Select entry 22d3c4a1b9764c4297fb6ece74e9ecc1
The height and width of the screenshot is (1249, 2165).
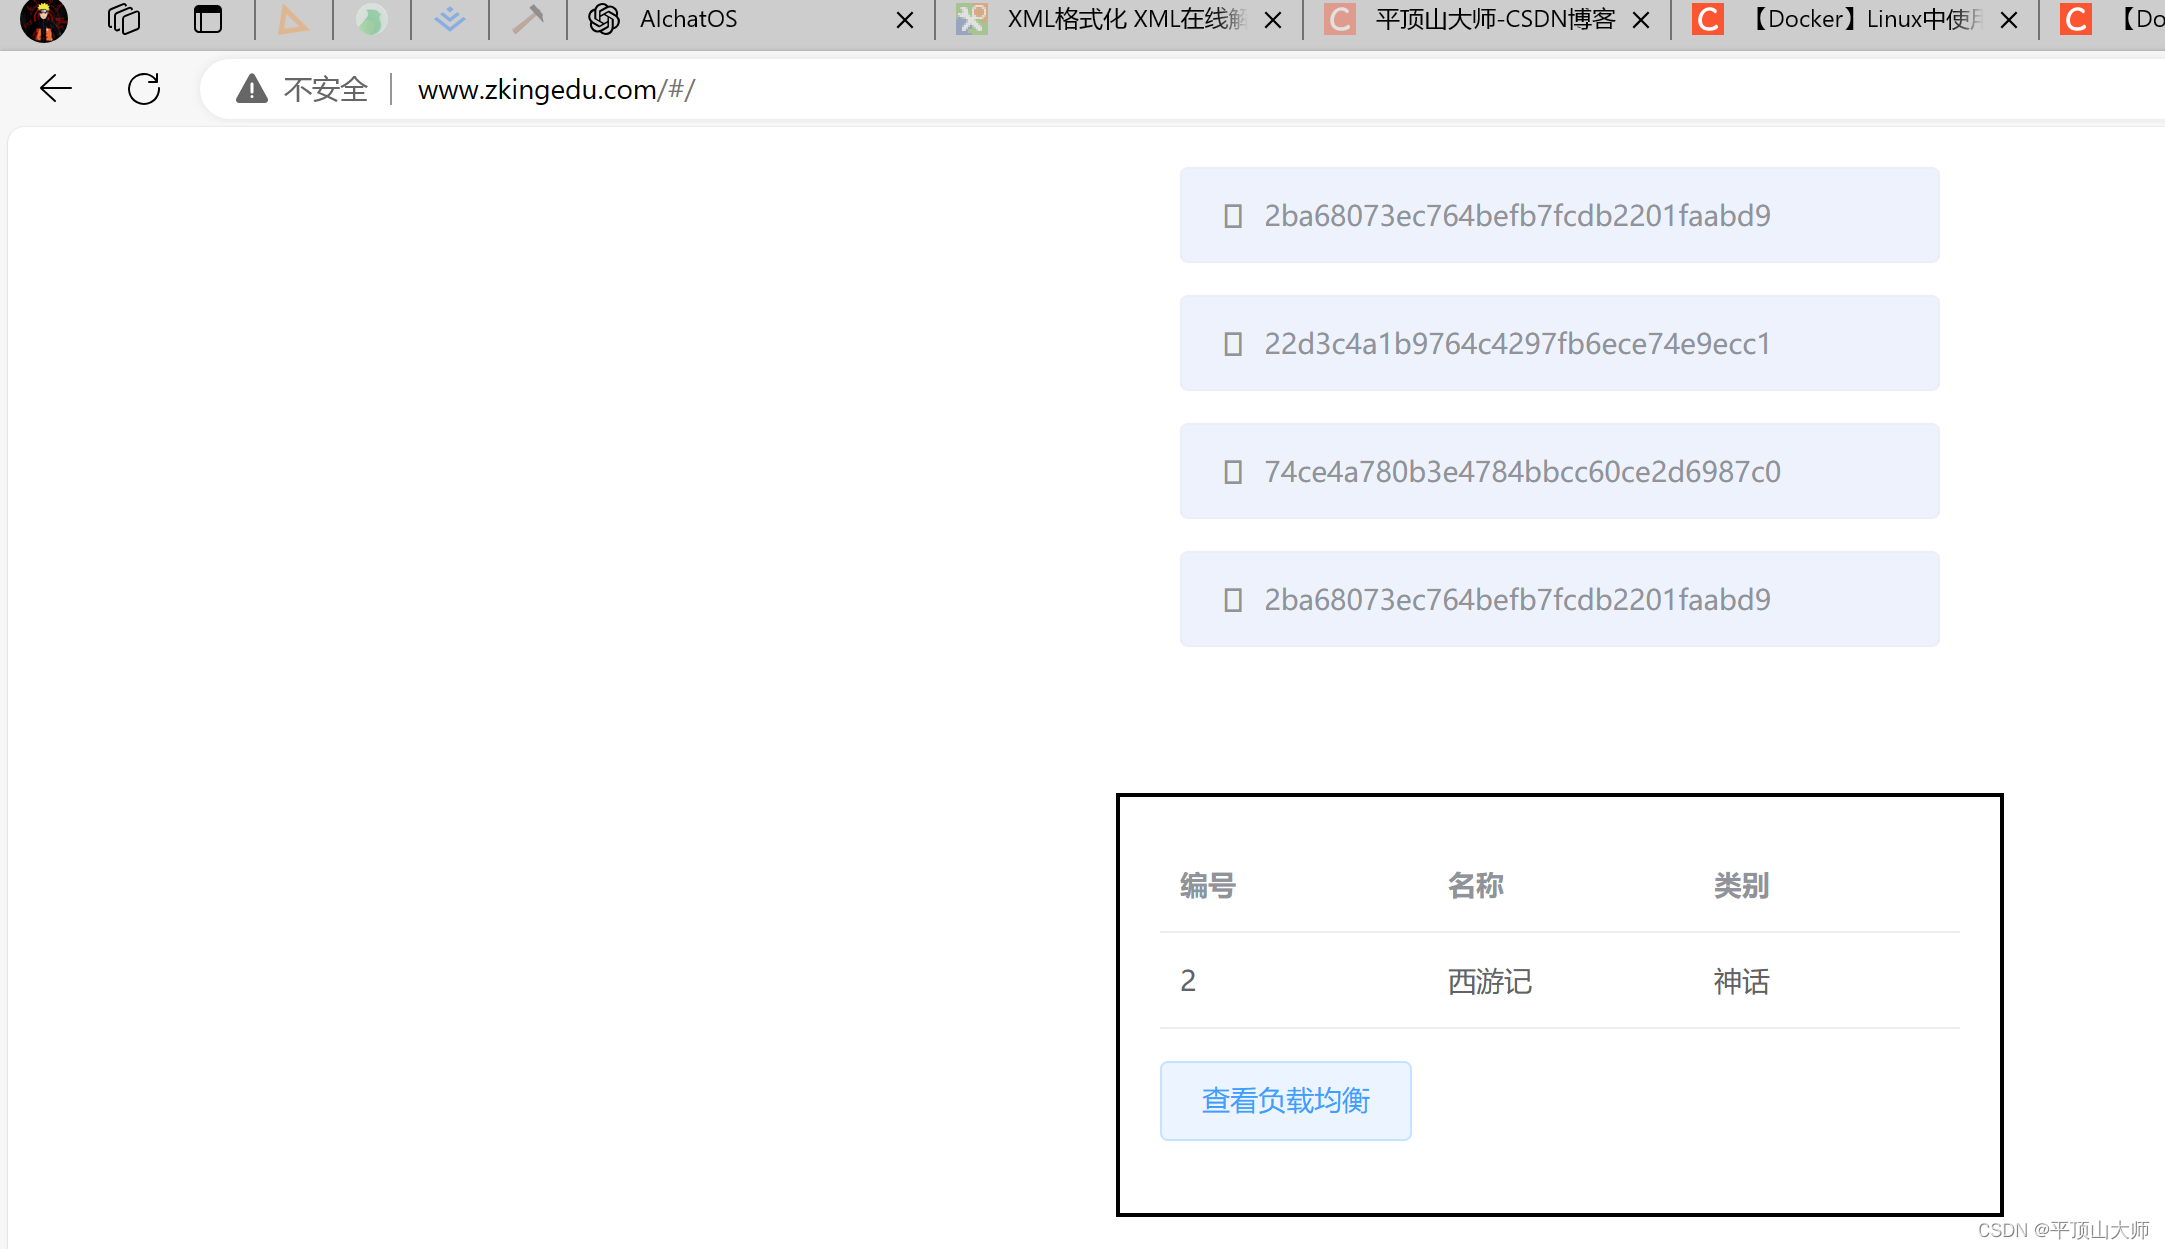(1559, 343)
